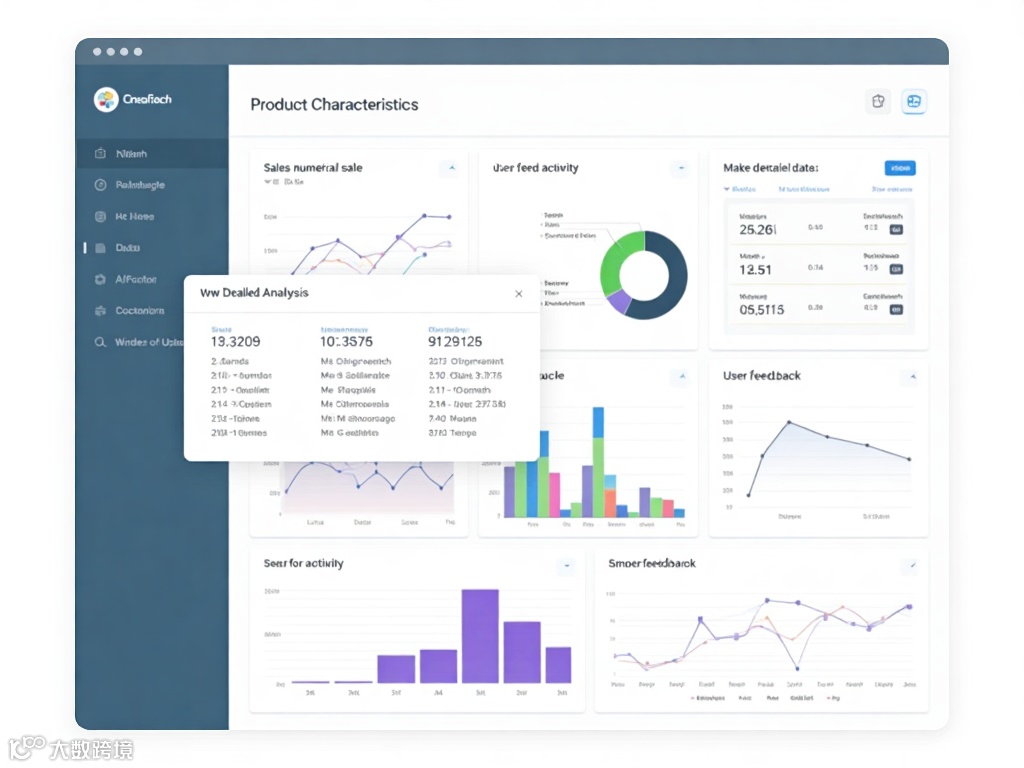Select the Relmbugte sidebar entry
Screen dimensions: 1024x768
[140, 185]
